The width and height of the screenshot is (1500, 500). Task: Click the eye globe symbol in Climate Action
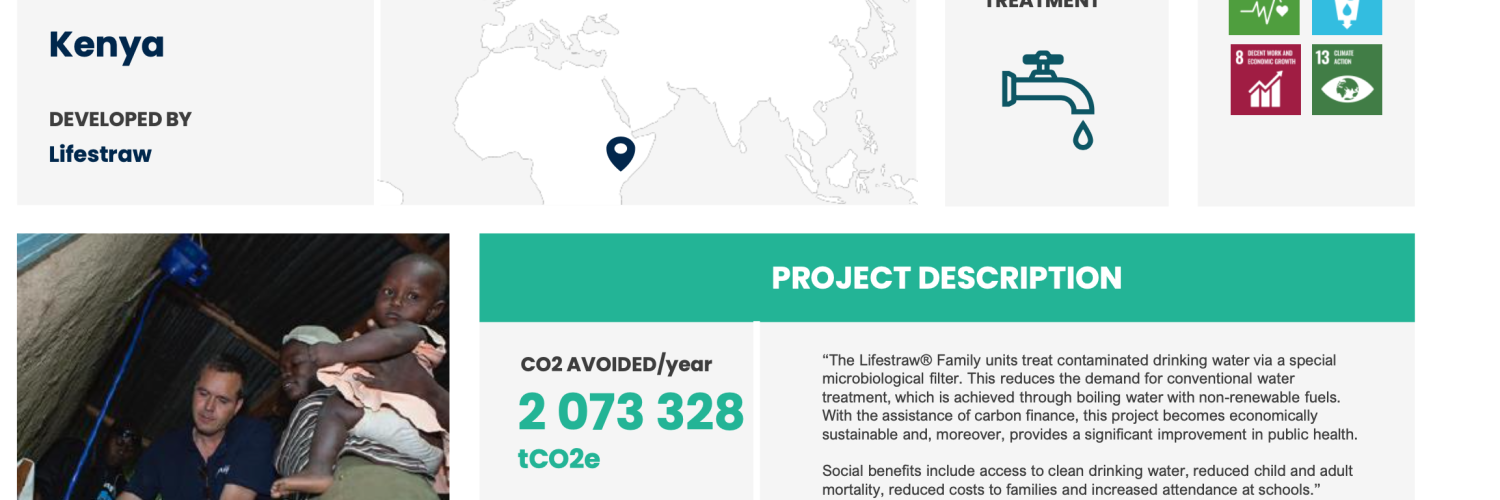coord(1347,90)
